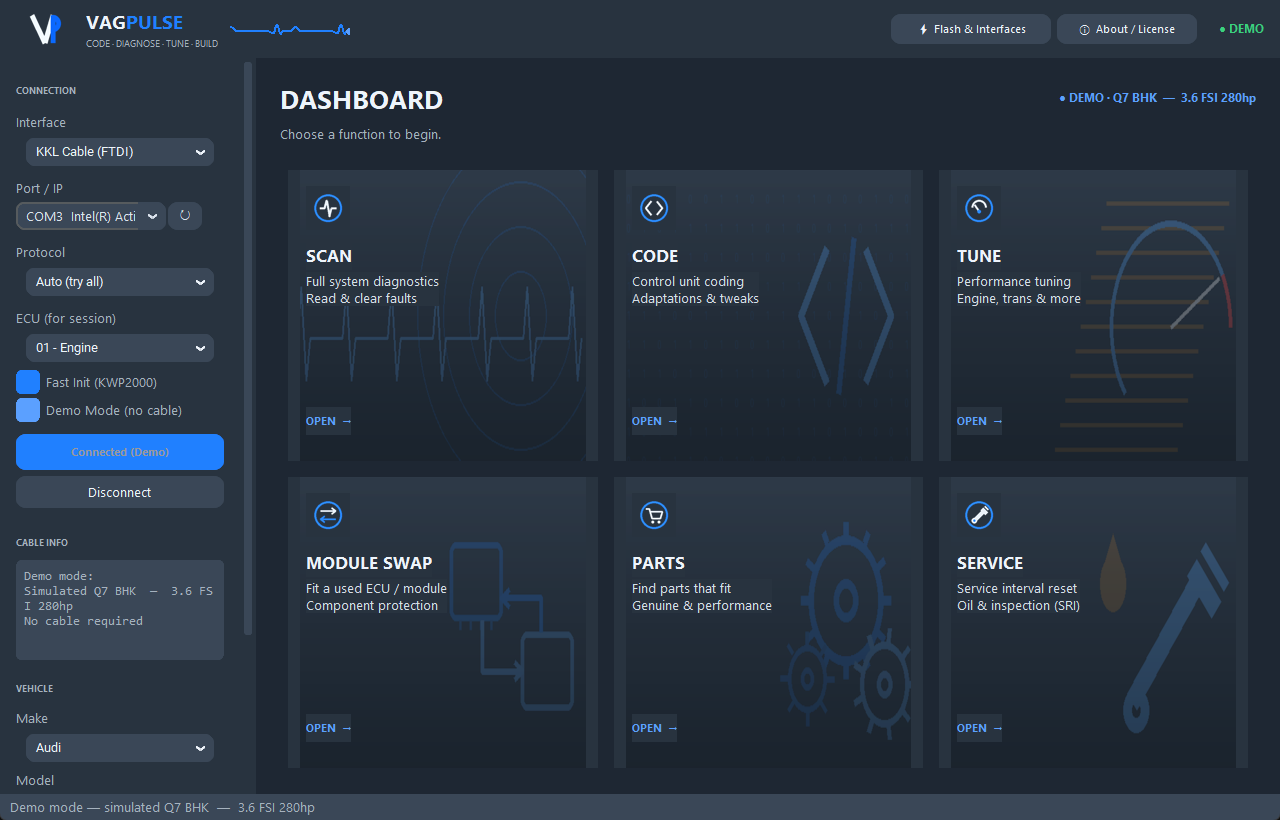Click the PARTS card title
The image size is (1280, 820).
(x=658, y=563)
